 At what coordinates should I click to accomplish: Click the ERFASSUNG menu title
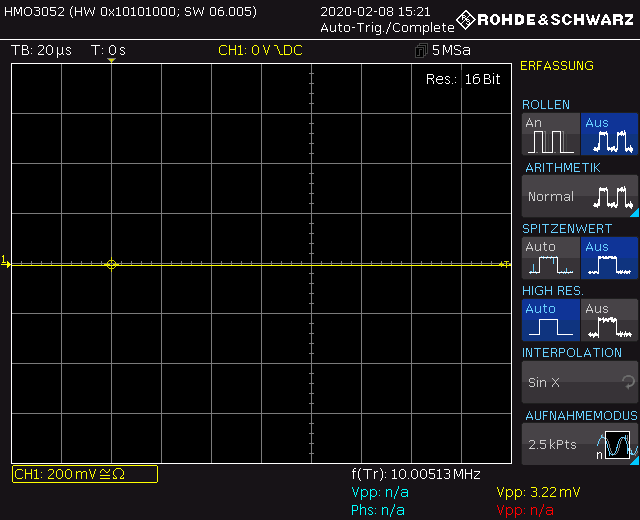point(557,66)
